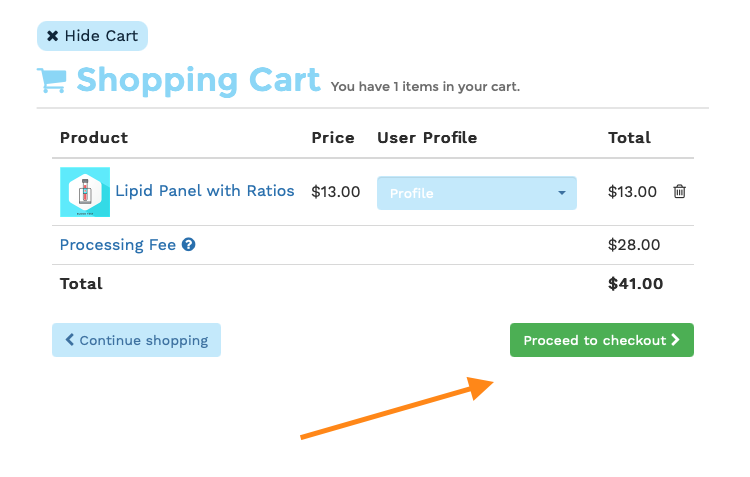The image size is (750, 477).
Task: Click the User Profile column header
Action: pos(427,138)
